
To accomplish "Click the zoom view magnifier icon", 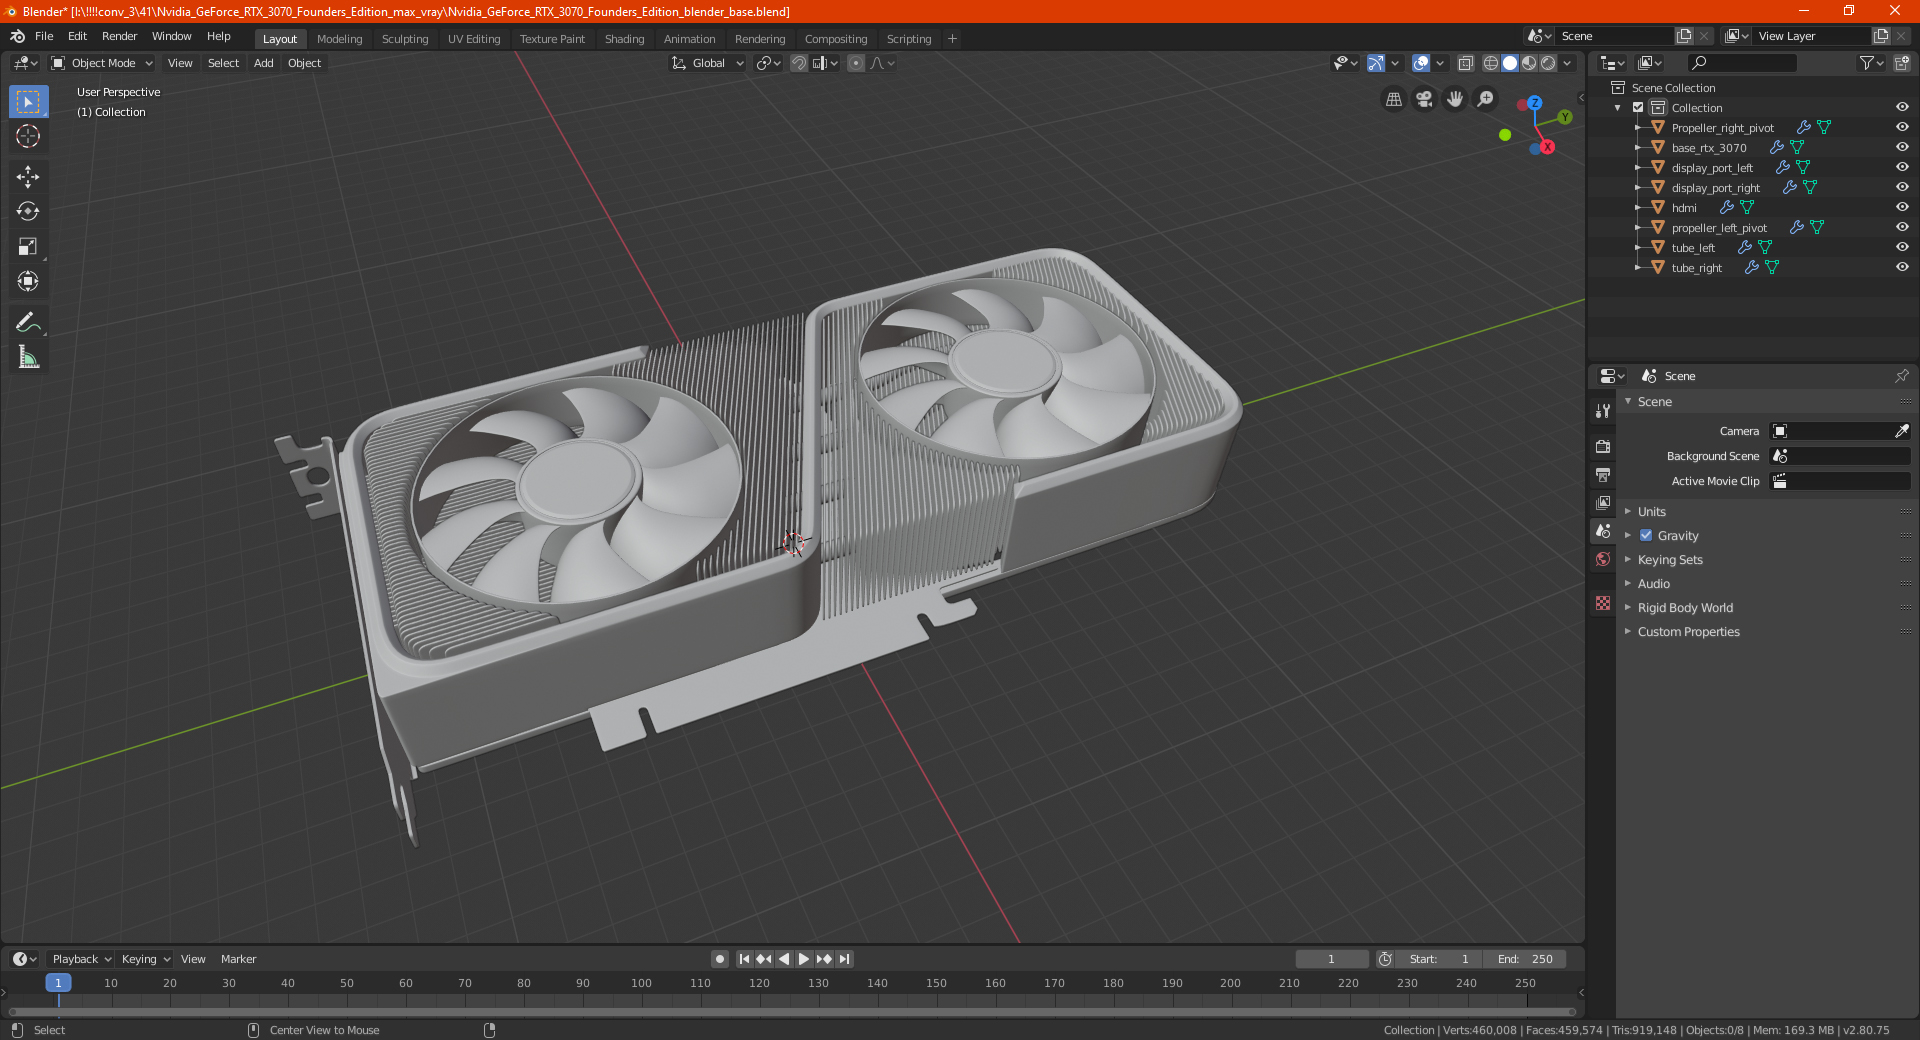I will tap(1486, 99).
